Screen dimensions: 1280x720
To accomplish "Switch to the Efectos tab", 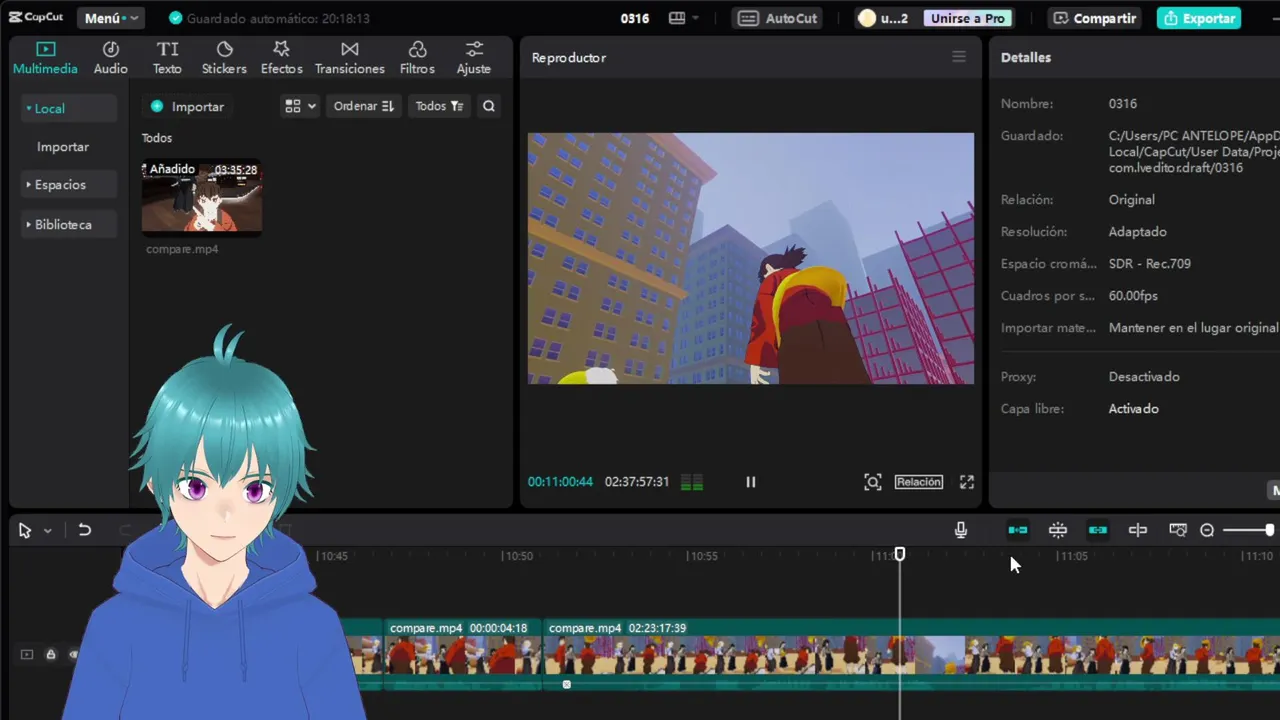I will [x=281, y=58].
